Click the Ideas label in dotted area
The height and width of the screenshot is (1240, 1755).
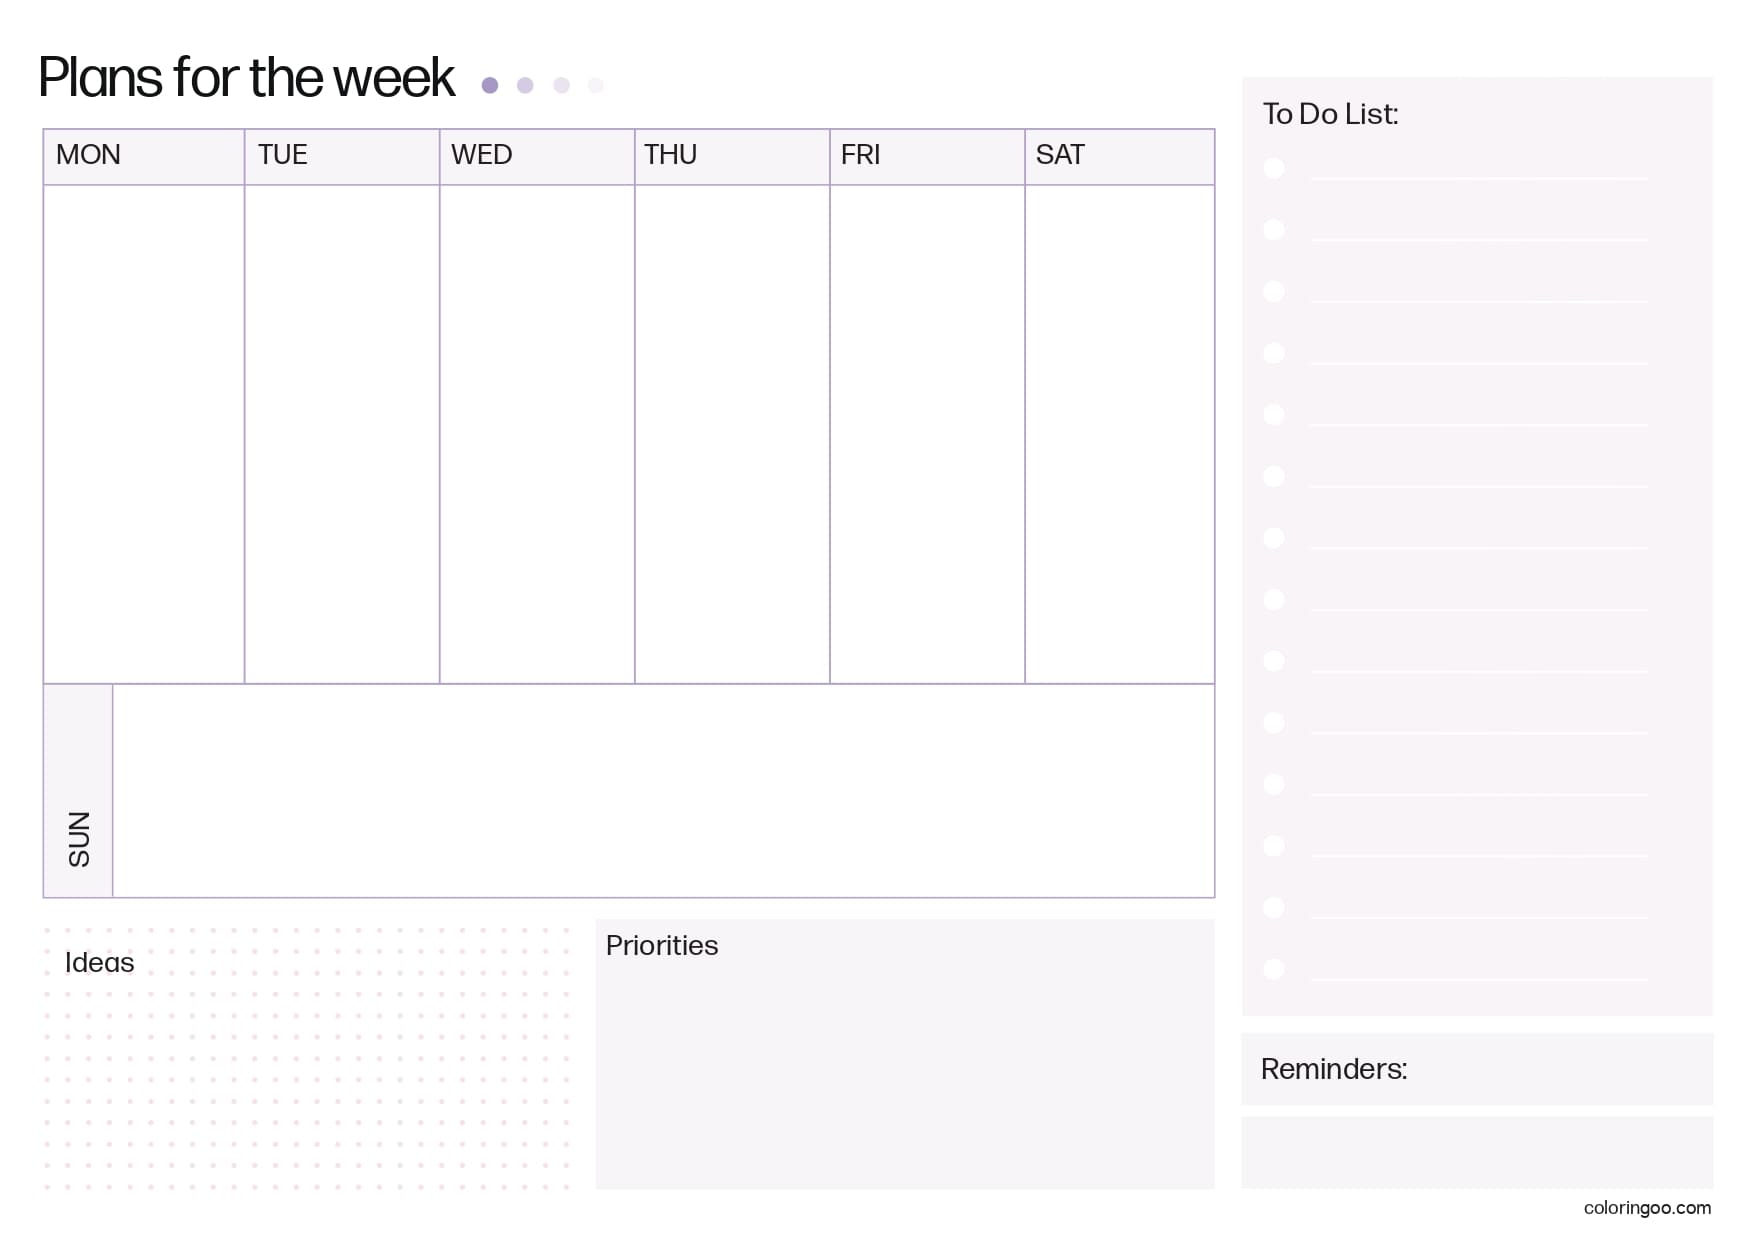[x=99, y=963]
